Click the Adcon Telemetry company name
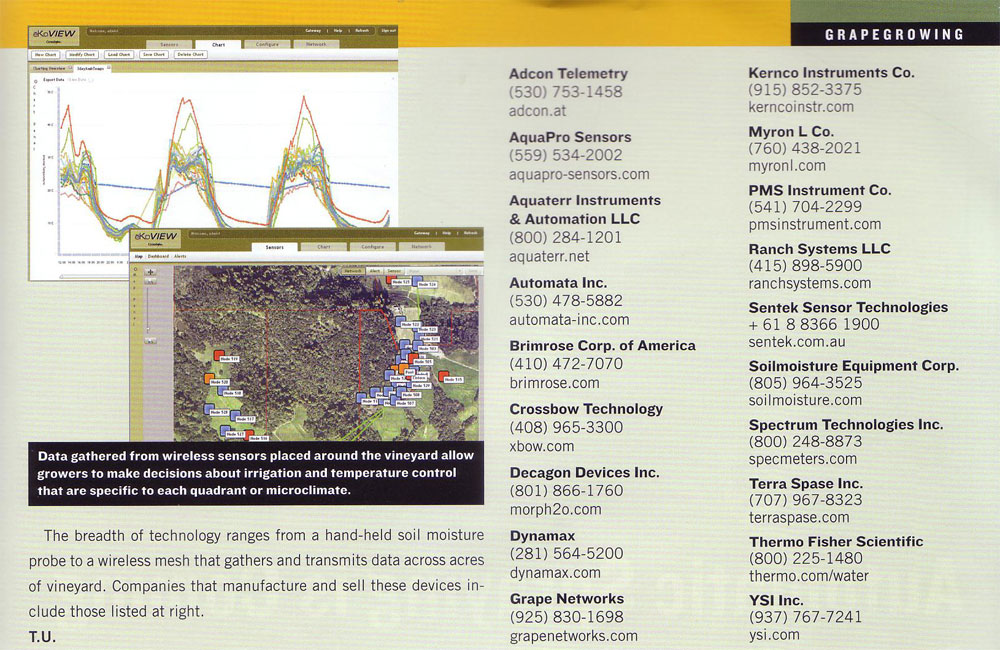This screenshot has width=1000, height=650. point(568,73)
